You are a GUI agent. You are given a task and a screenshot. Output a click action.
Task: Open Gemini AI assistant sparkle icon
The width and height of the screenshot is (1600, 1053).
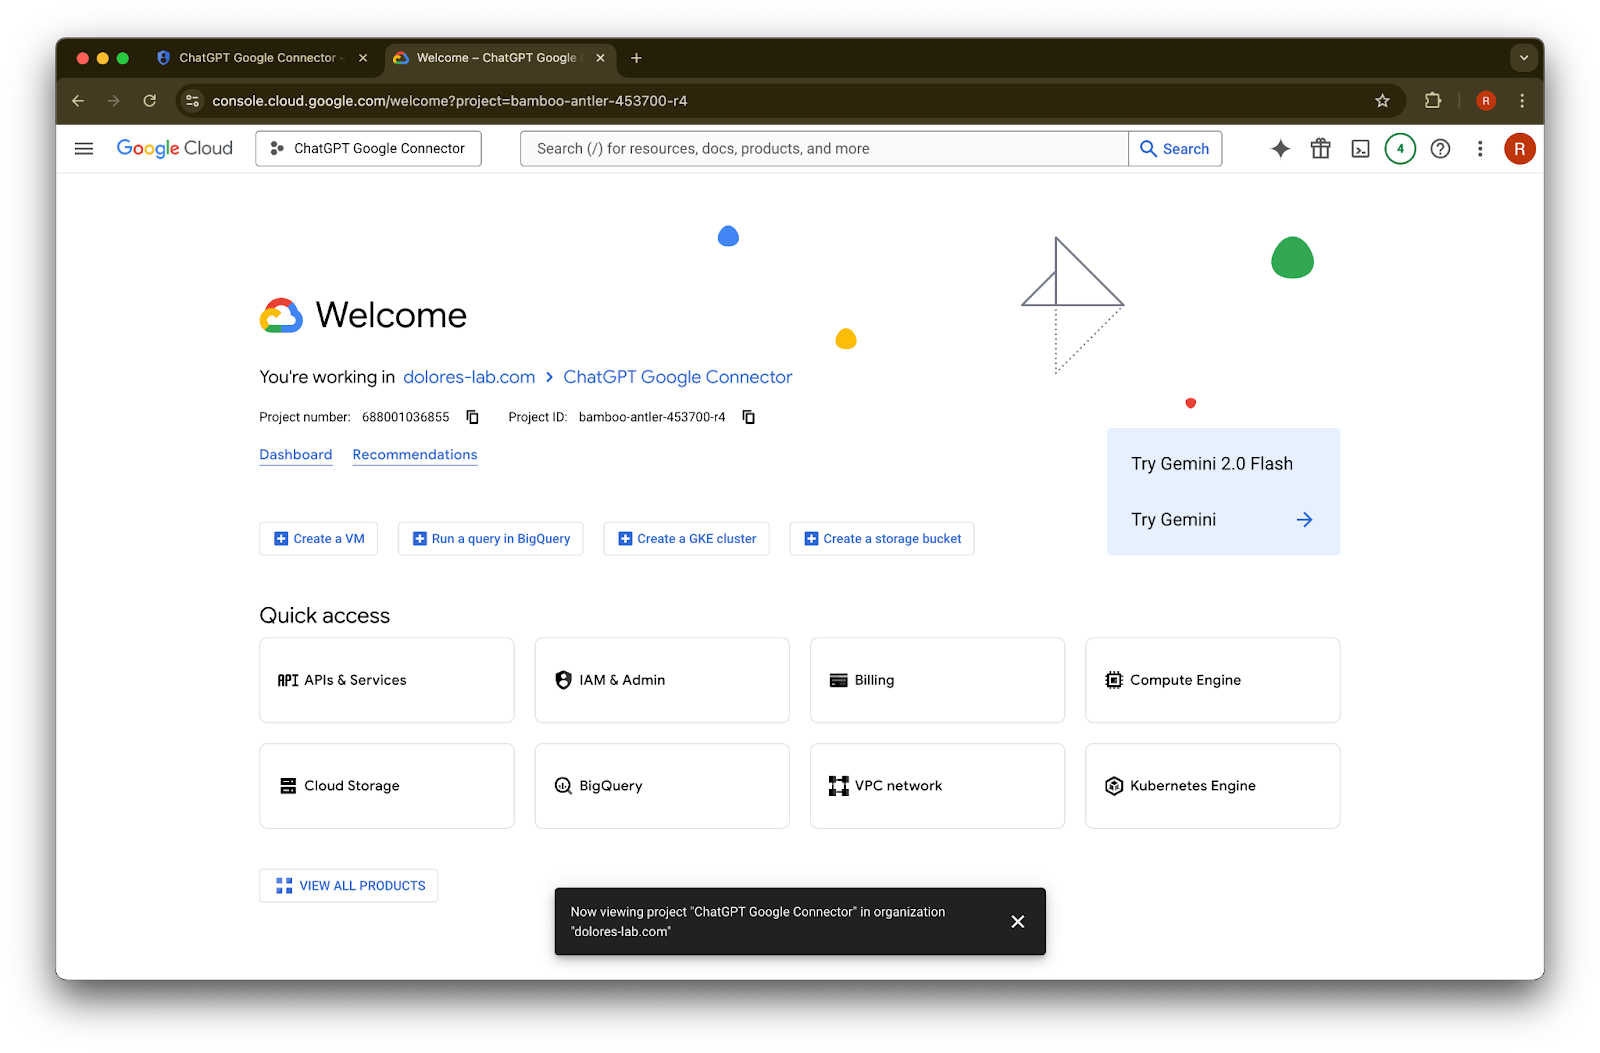(x=1280, y=149)
